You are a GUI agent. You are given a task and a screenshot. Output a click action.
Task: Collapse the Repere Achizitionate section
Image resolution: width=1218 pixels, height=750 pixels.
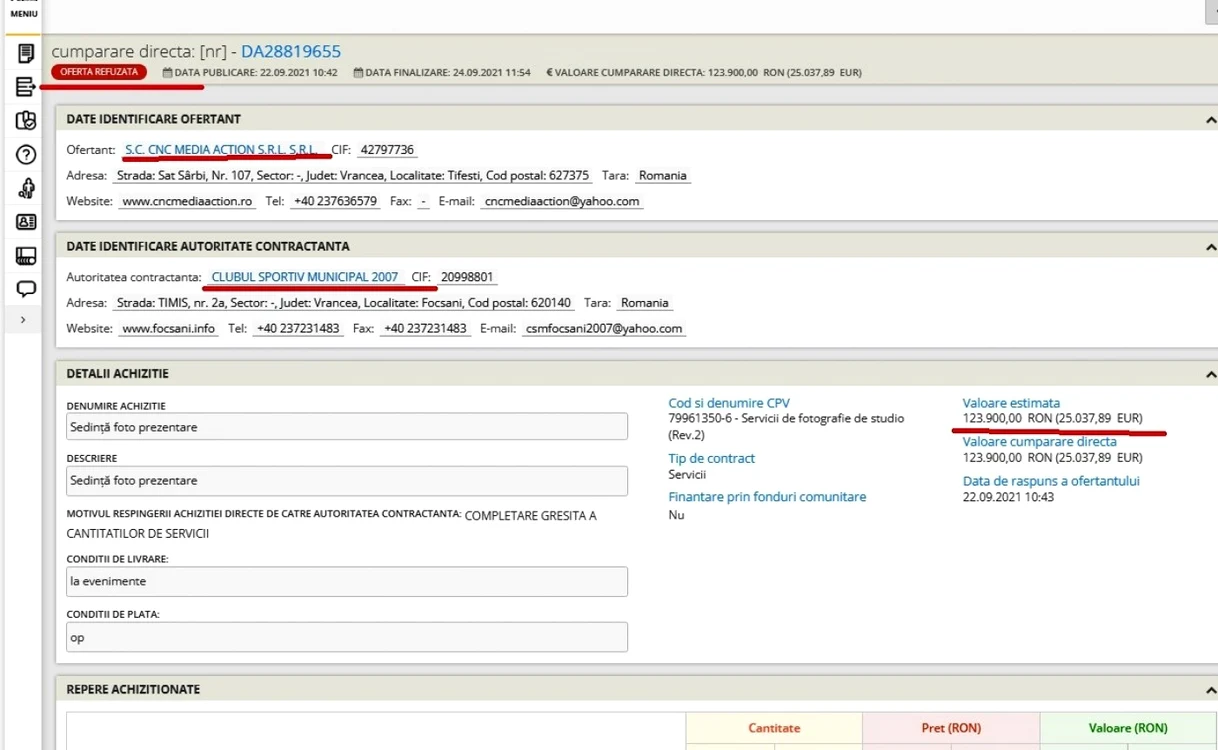tap(1210, 690)
